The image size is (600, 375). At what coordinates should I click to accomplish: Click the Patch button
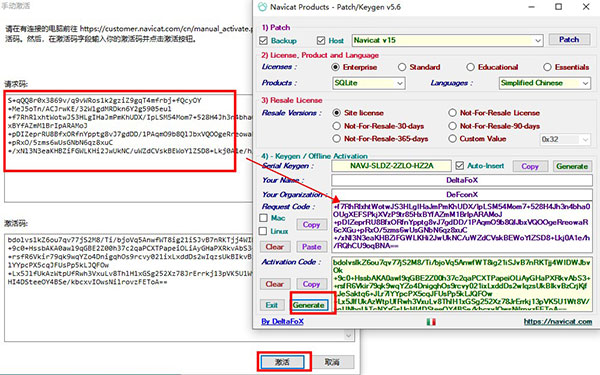point(569,39)
